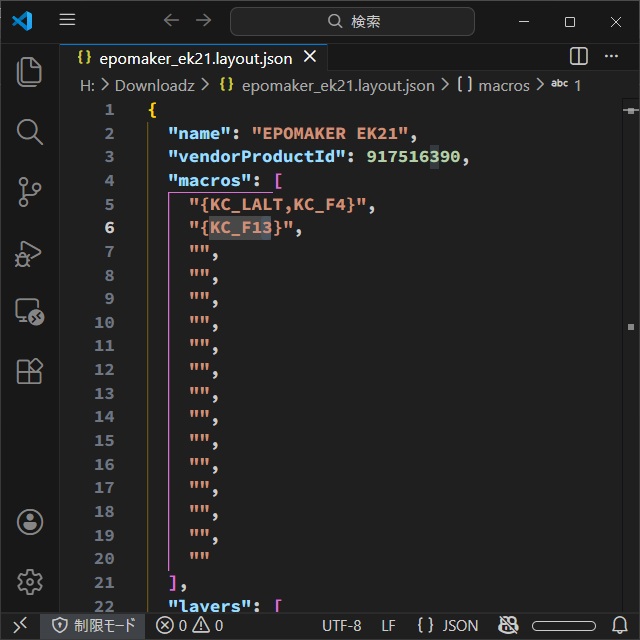This screenshot has height=640, width=640.
Task: Split the editor to the right
Action: pyautogui.click(x=579, y=57)
